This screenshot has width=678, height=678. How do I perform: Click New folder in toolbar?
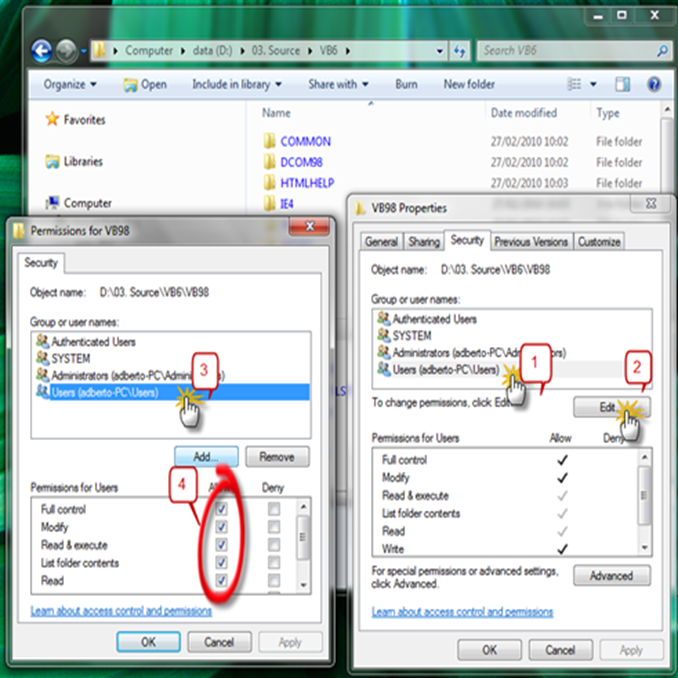point(469,84)
